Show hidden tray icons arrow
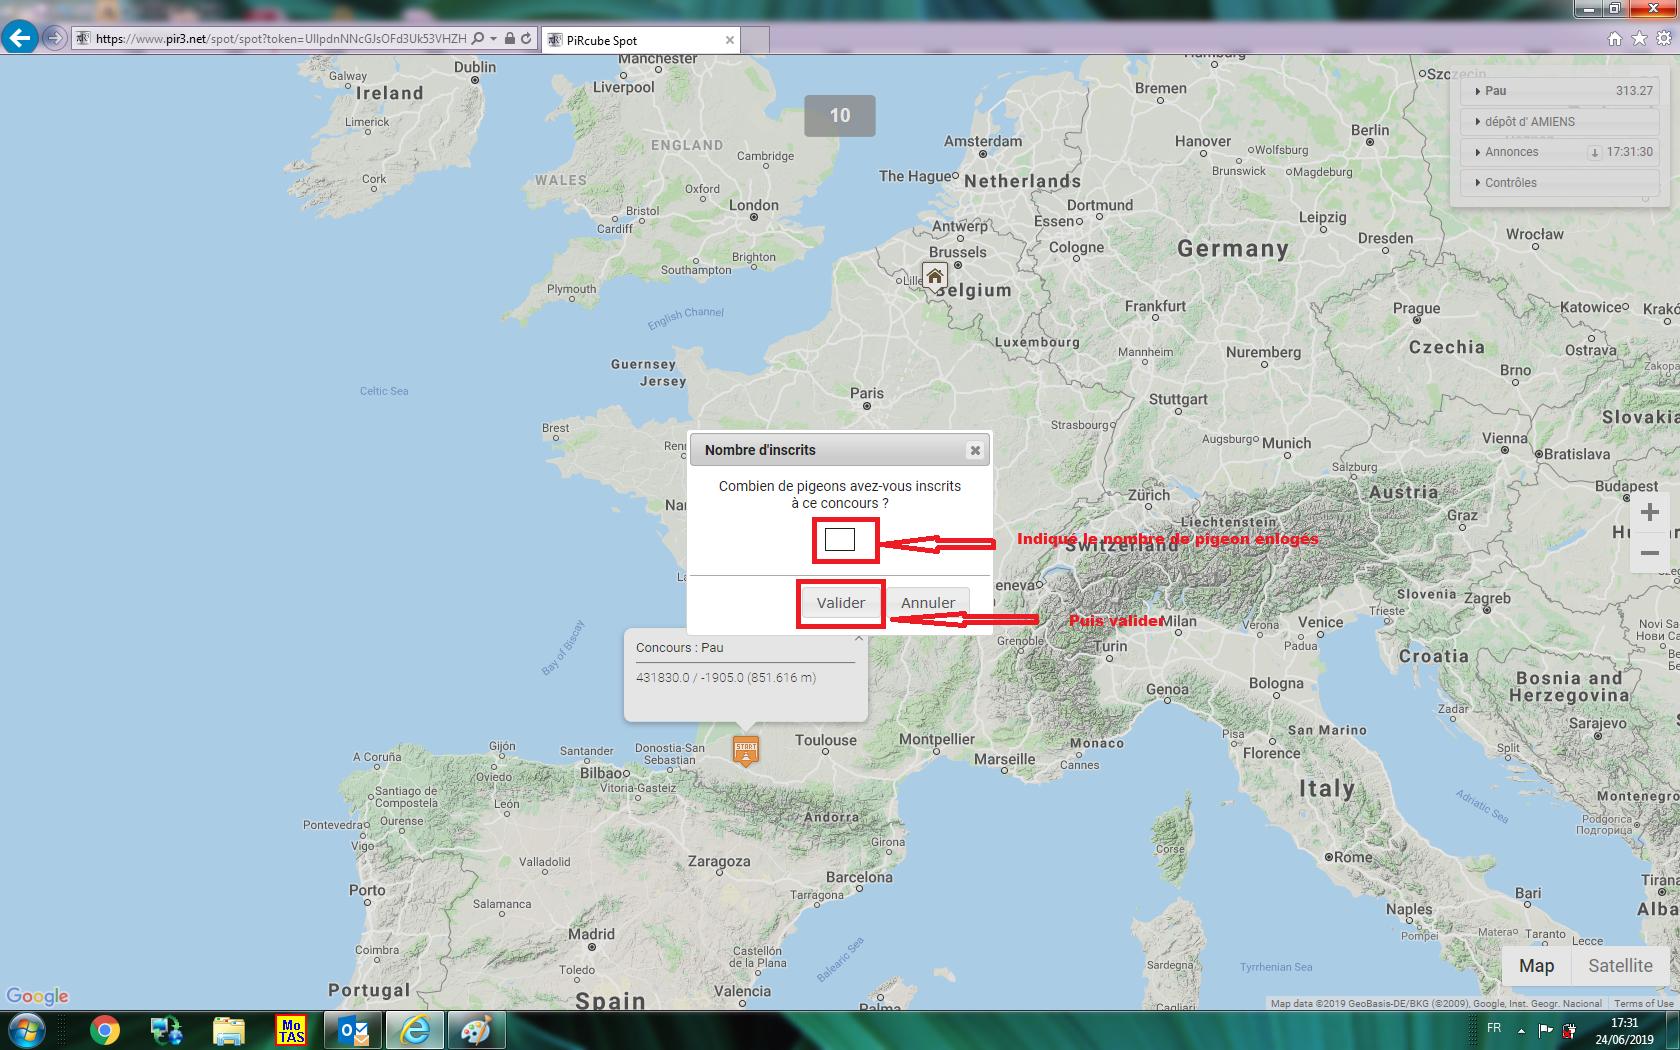The height and width of the screenshot is (1050, 1680). tap(1521, 1030)
